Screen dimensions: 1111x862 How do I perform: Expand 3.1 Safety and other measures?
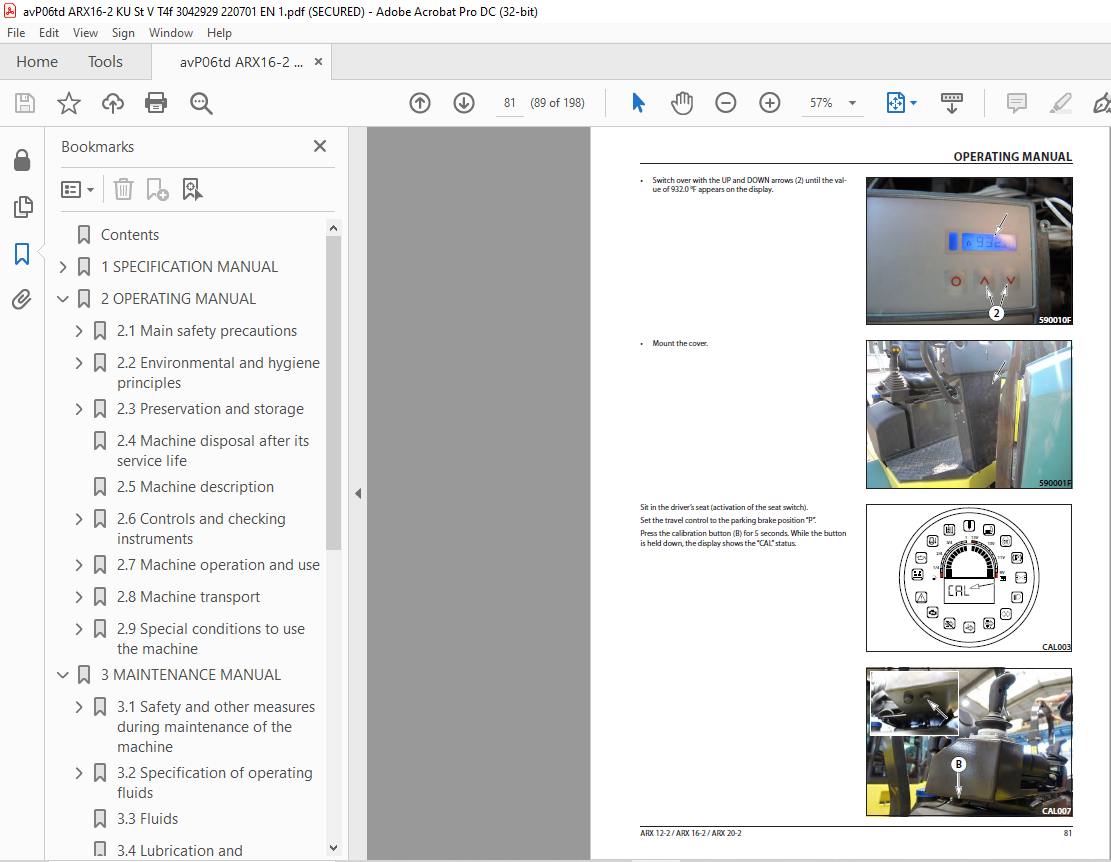[79, 706]
